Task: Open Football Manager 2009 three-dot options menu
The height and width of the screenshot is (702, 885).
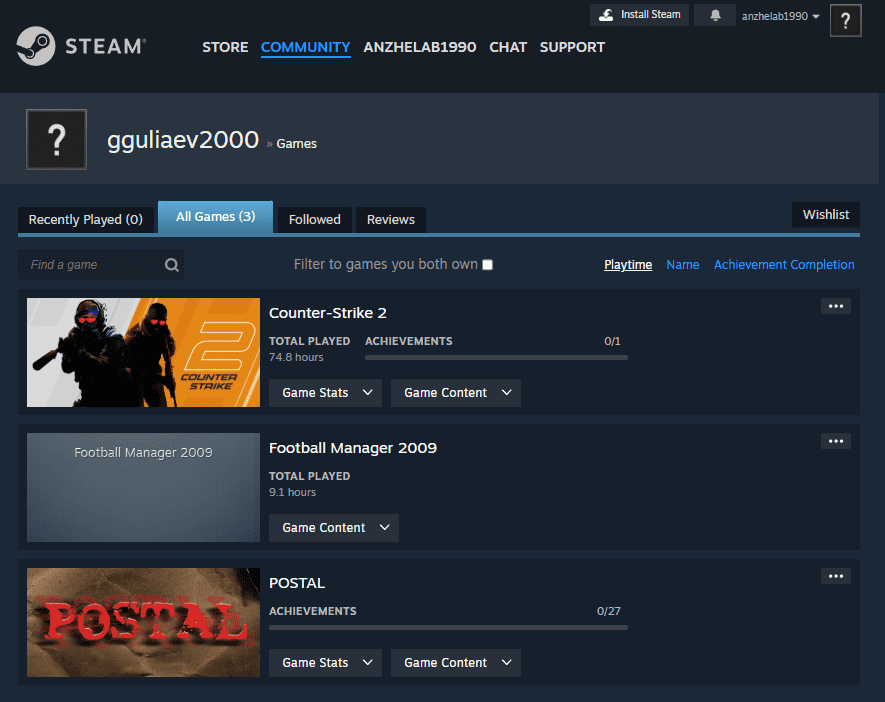Action: tap(835, 441)
